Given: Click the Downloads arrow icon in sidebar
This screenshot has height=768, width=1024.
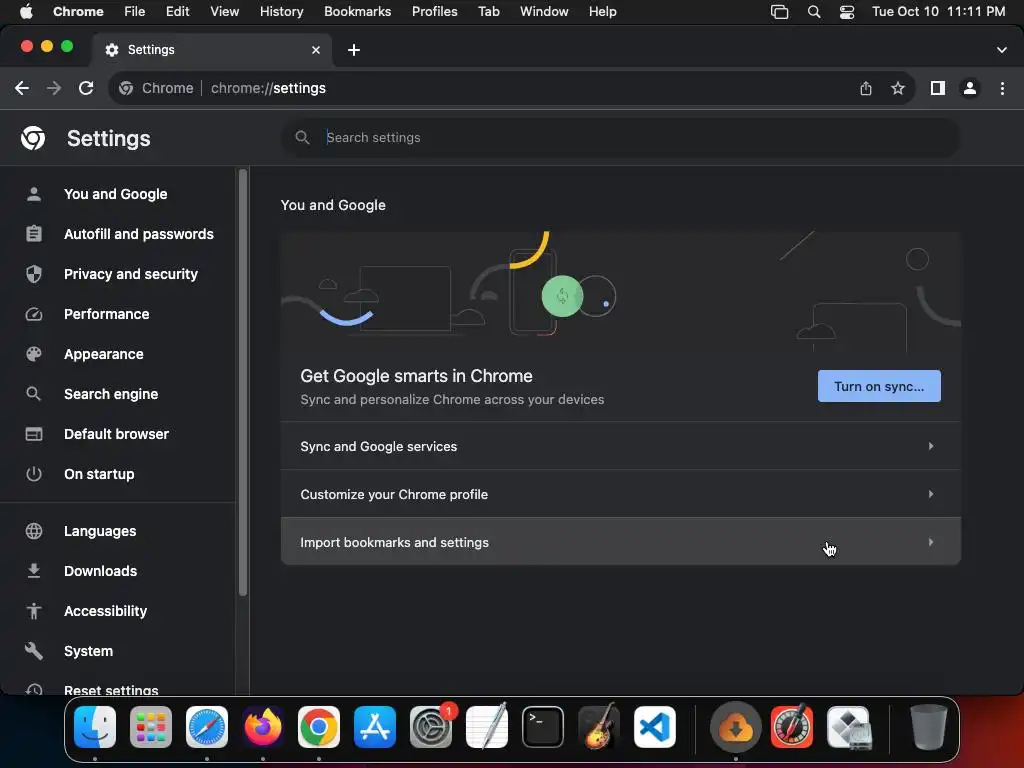Looking at the screenshot, I should (34, 571).
